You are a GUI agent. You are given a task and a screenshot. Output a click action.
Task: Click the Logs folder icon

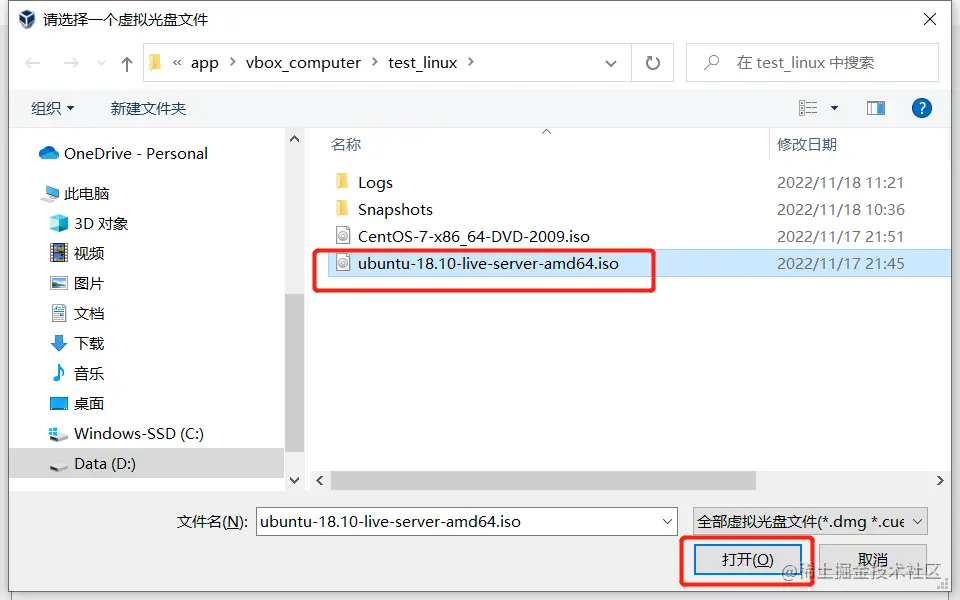[343, 182]
